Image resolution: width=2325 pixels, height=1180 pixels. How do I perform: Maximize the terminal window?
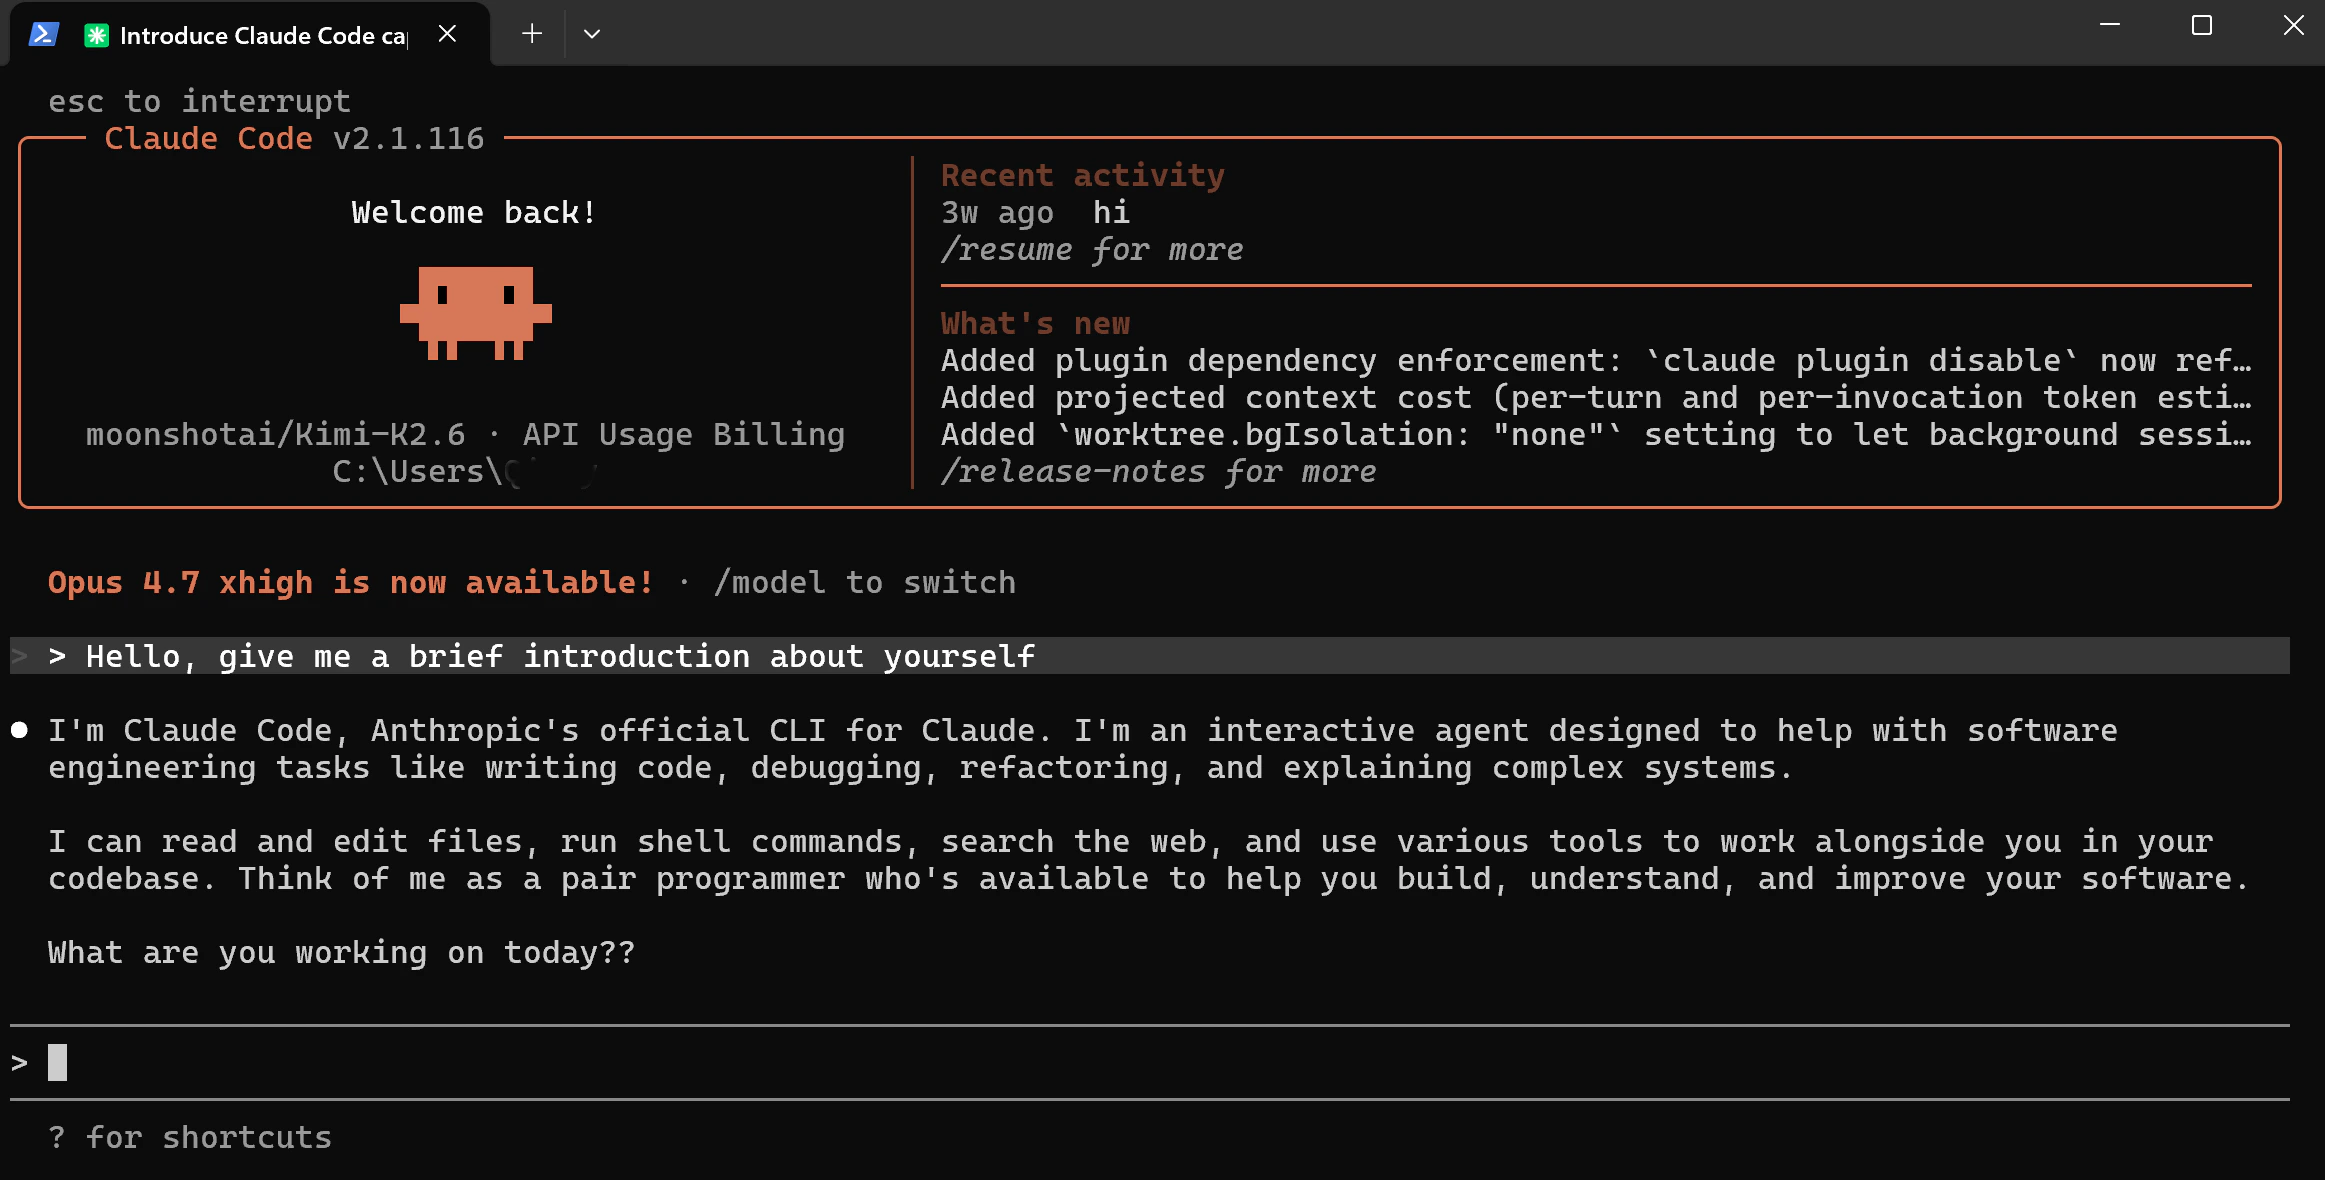(x=2202, y=25)
